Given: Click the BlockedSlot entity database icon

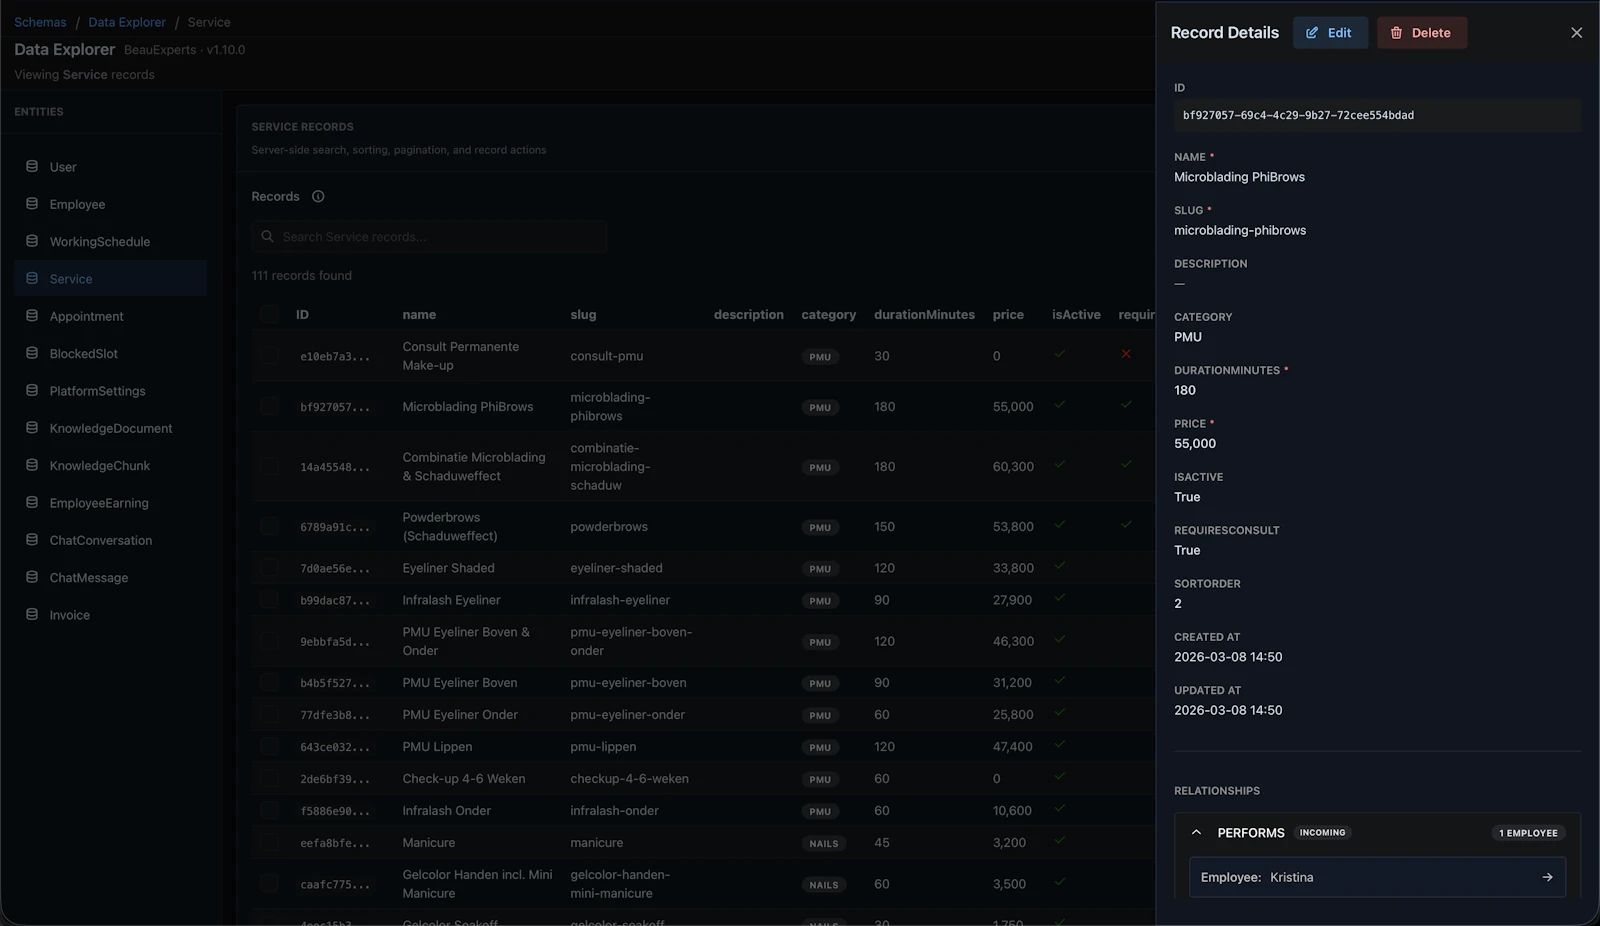Looking at the screenshot, I should click(32, 353).
